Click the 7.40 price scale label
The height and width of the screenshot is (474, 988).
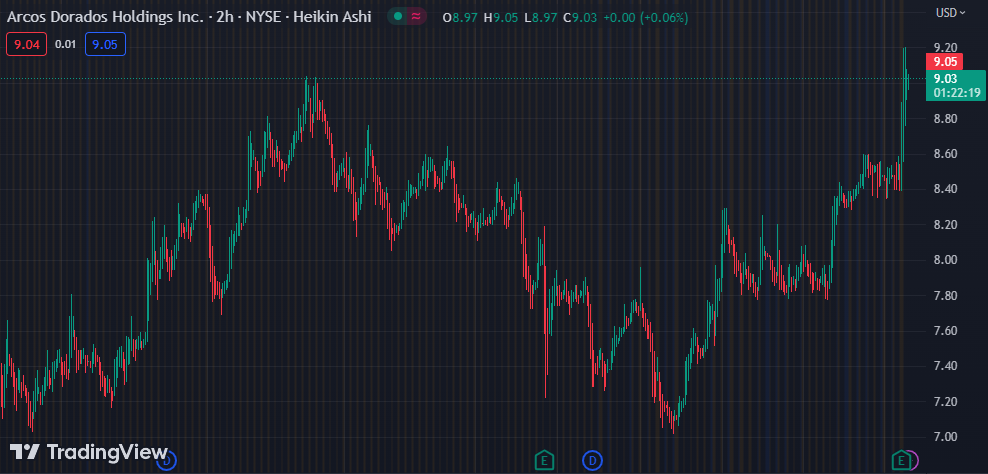pyautogui.click(x=945, y=366)
